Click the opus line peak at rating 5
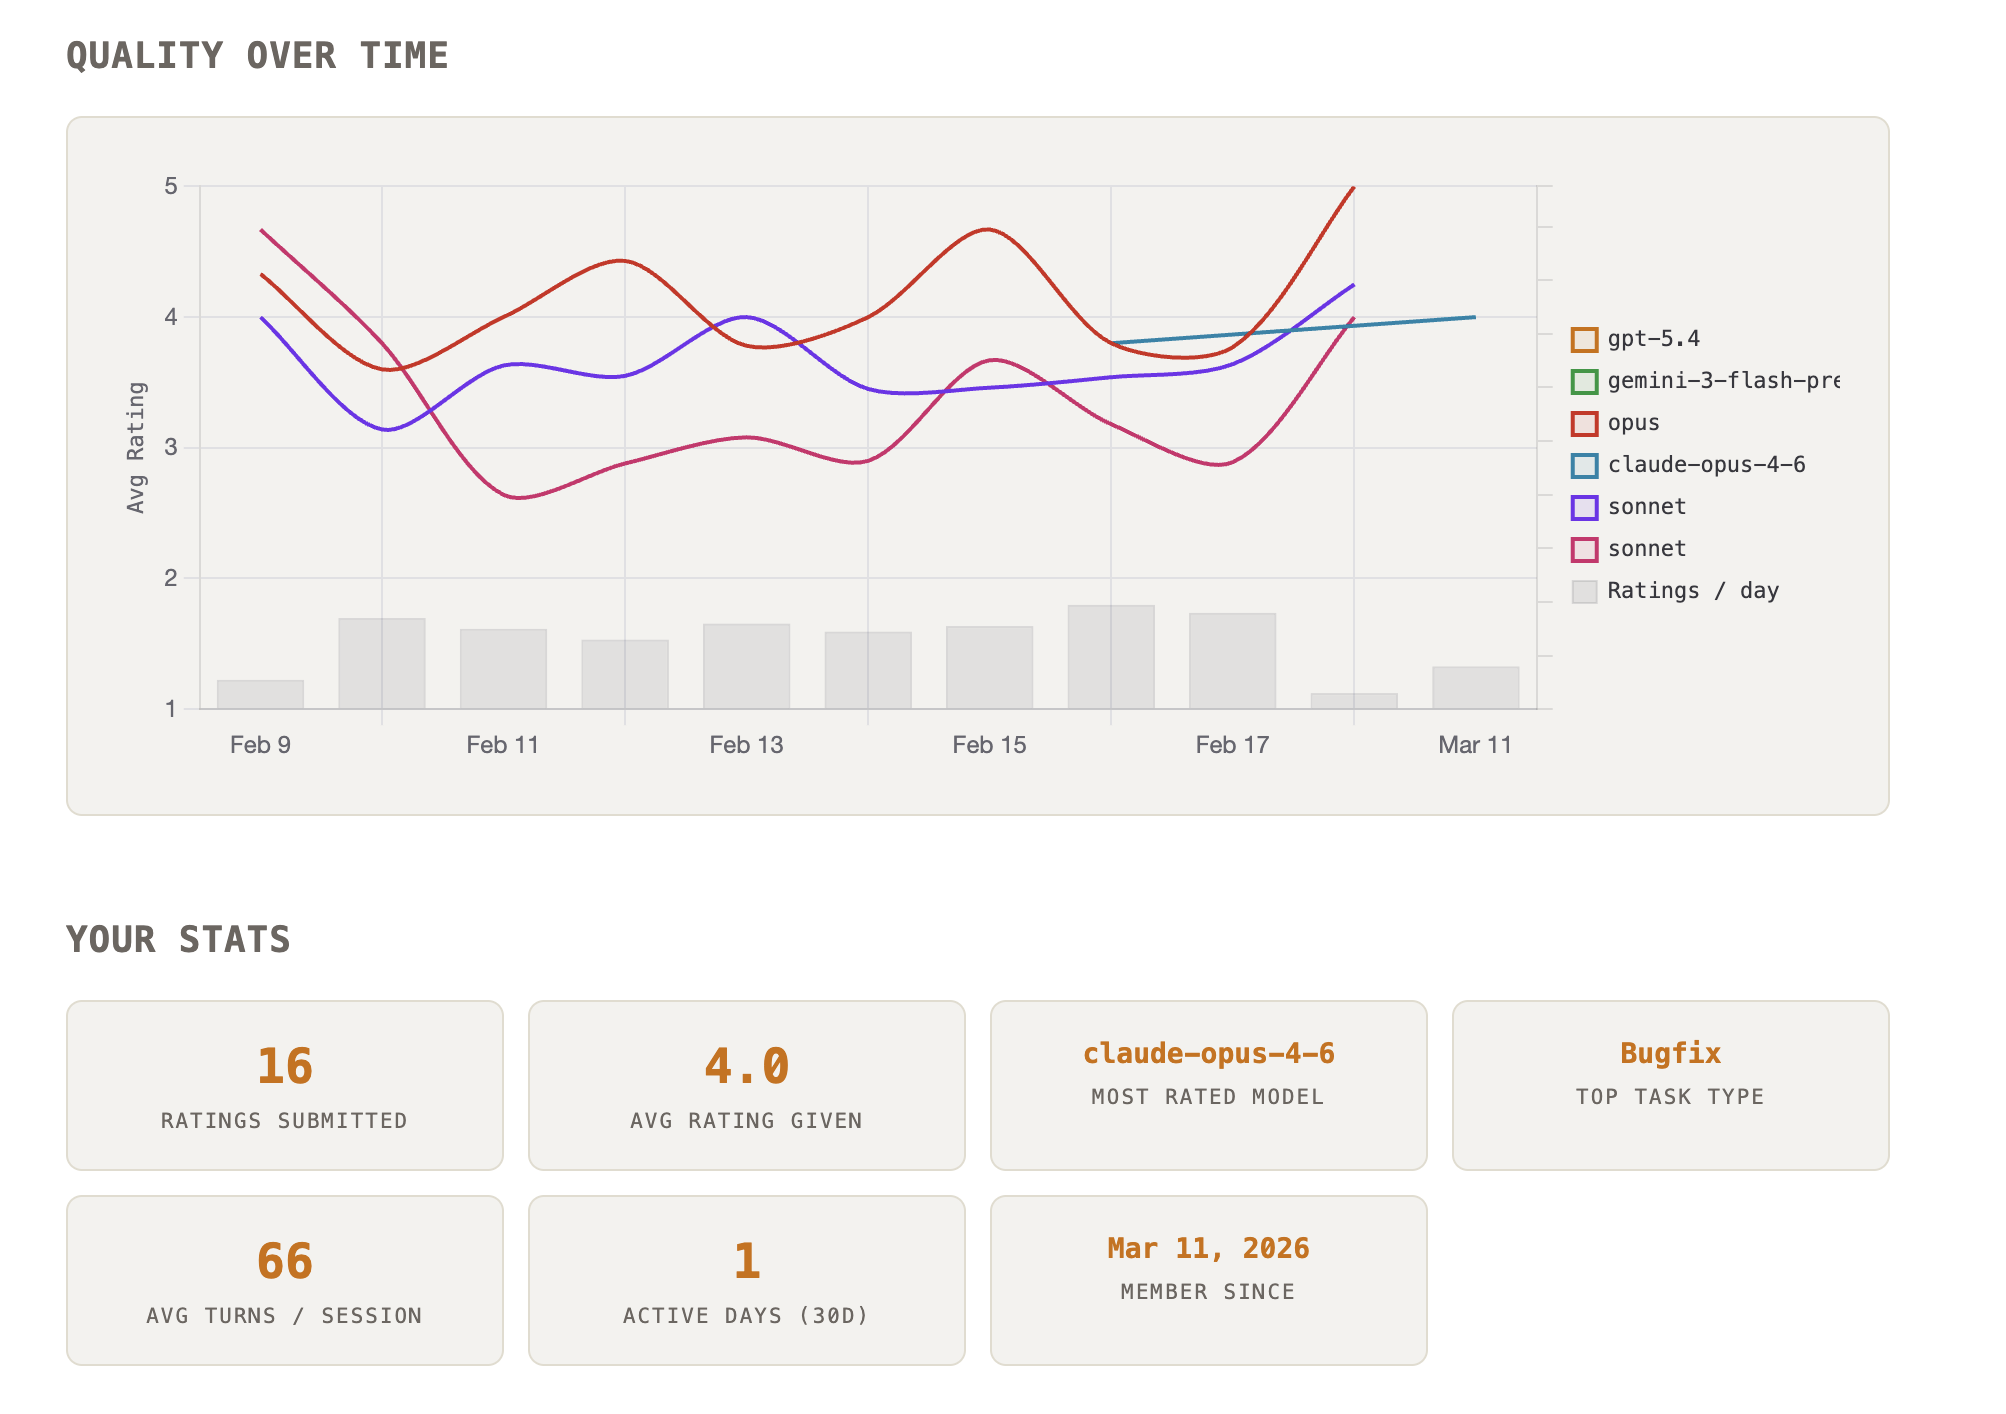Screen dimensions: 2006x1414 pos(1353,188)
